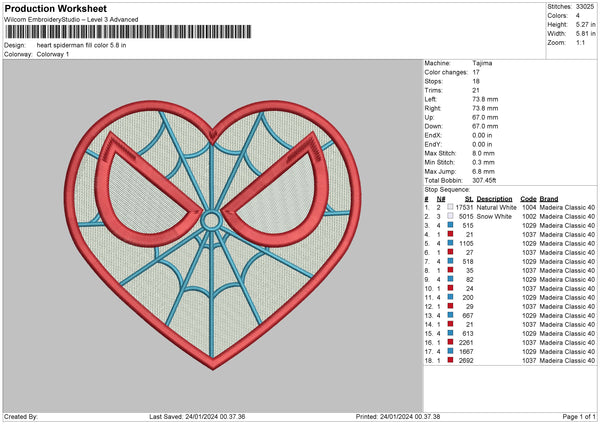600x424 pixels.
Task: Click stitch count 518 in stop 7
Action: 468,261
